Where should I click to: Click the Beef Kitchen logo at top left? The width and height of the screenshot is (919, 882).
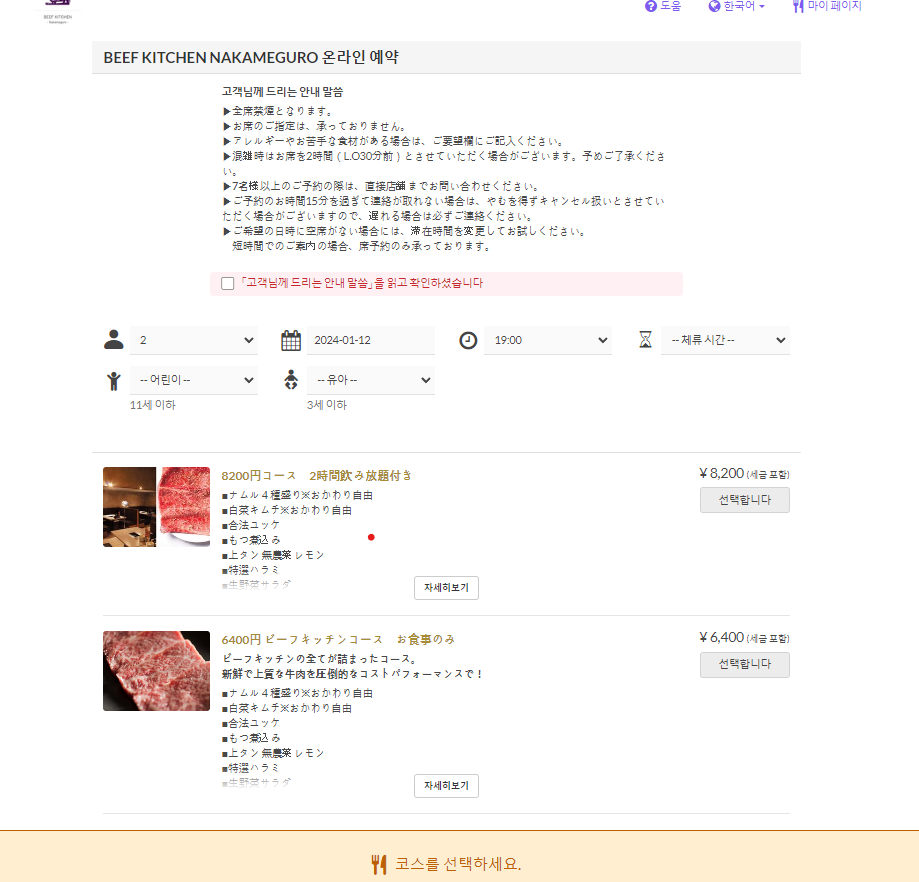58,11
